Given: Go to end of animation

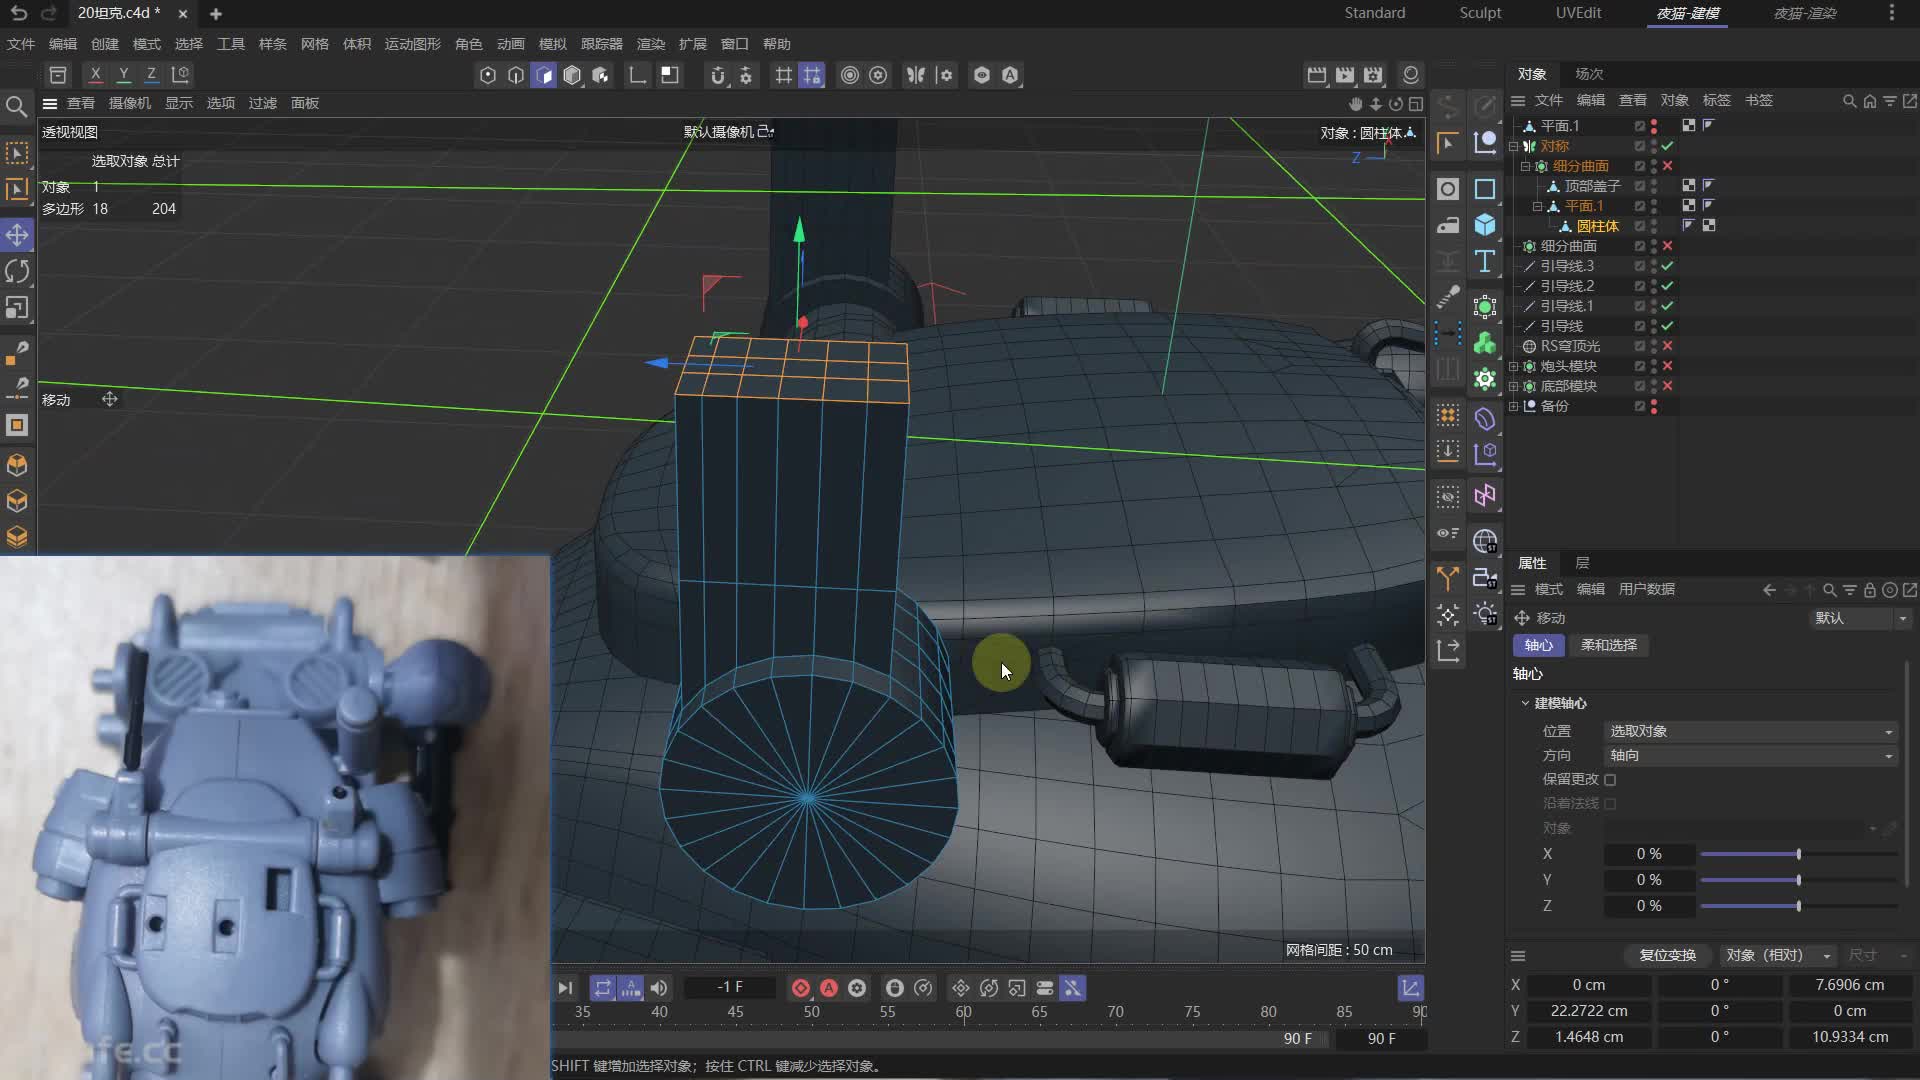Looking at the screenshot, I should tap(565, 988).
